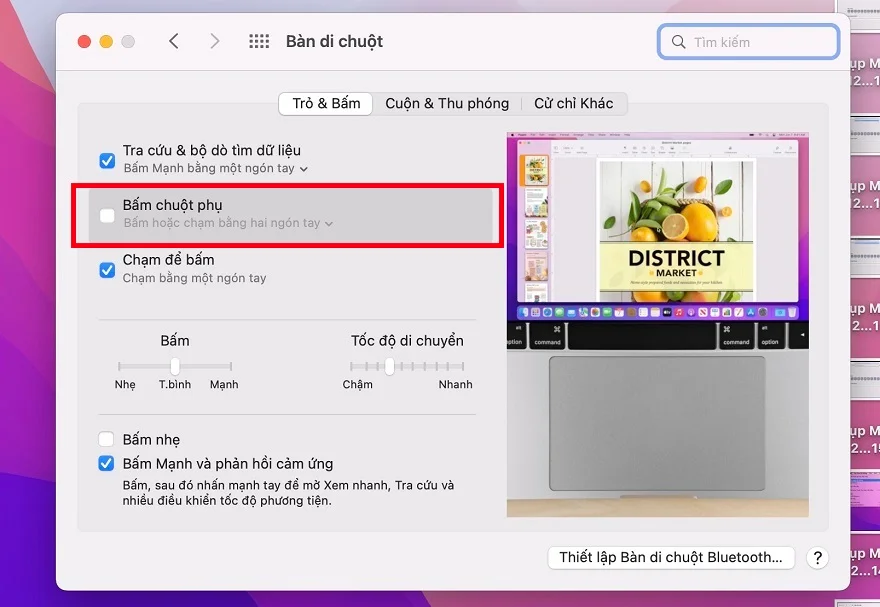This screenshot has width=880, height=607.
Task: Uncheck Chạm để bấm
Action: (107, 268)
